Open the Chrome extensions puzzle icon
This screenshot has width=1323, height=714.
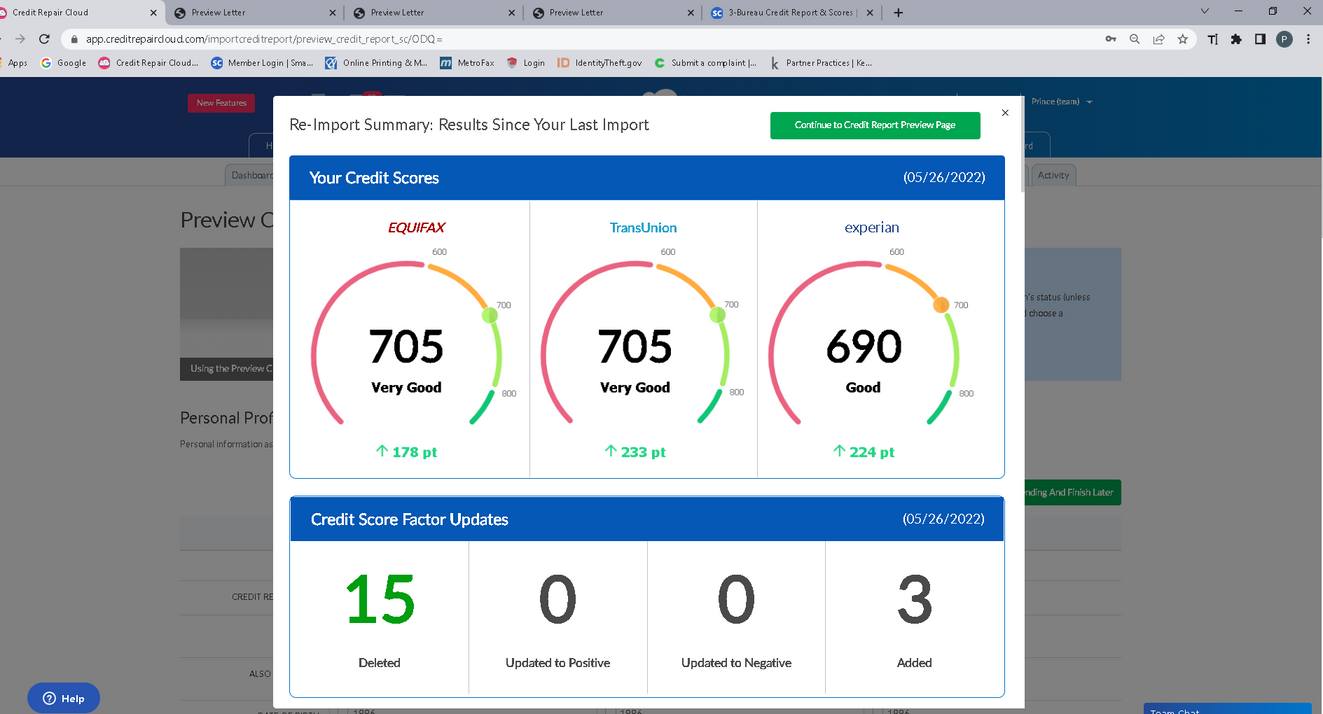[x=1236, y=39]
